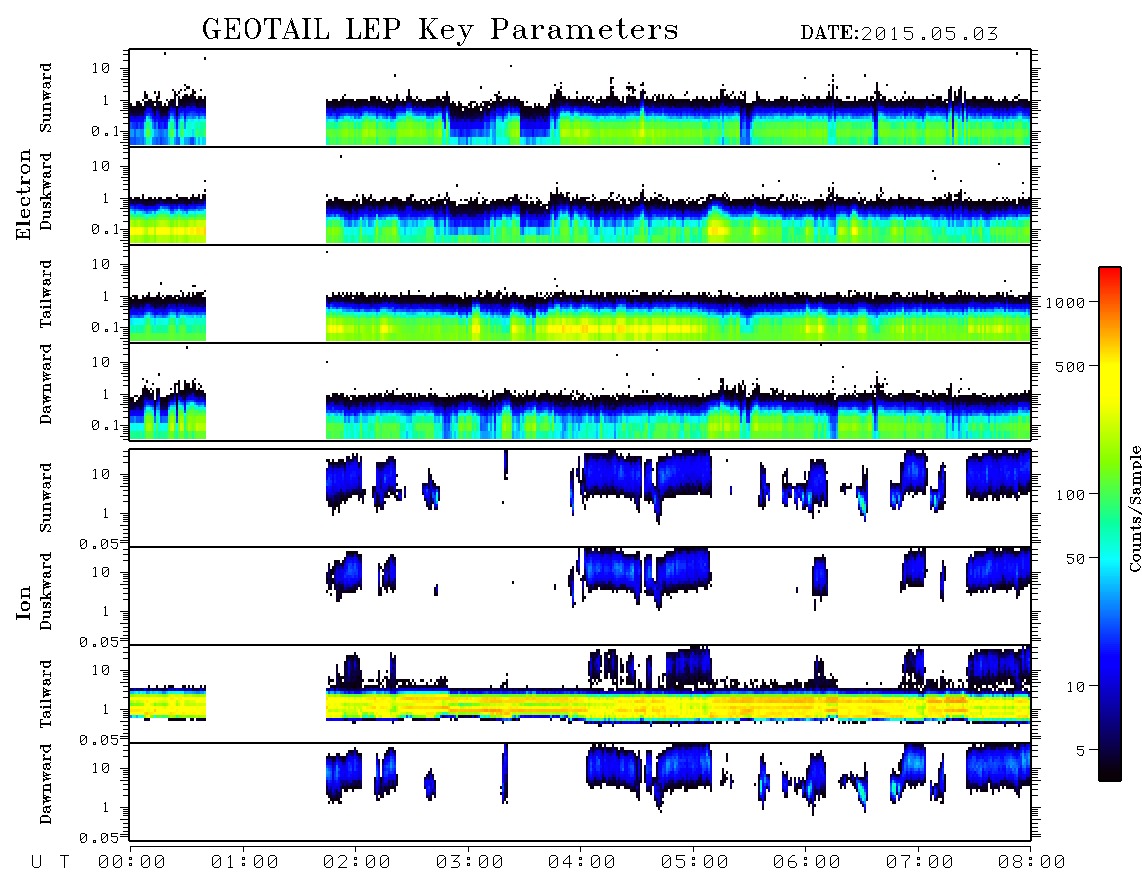Screen dimensions: 1142x880
Task: Click the vertical 'Electron' group label
Action: (23, 195)
